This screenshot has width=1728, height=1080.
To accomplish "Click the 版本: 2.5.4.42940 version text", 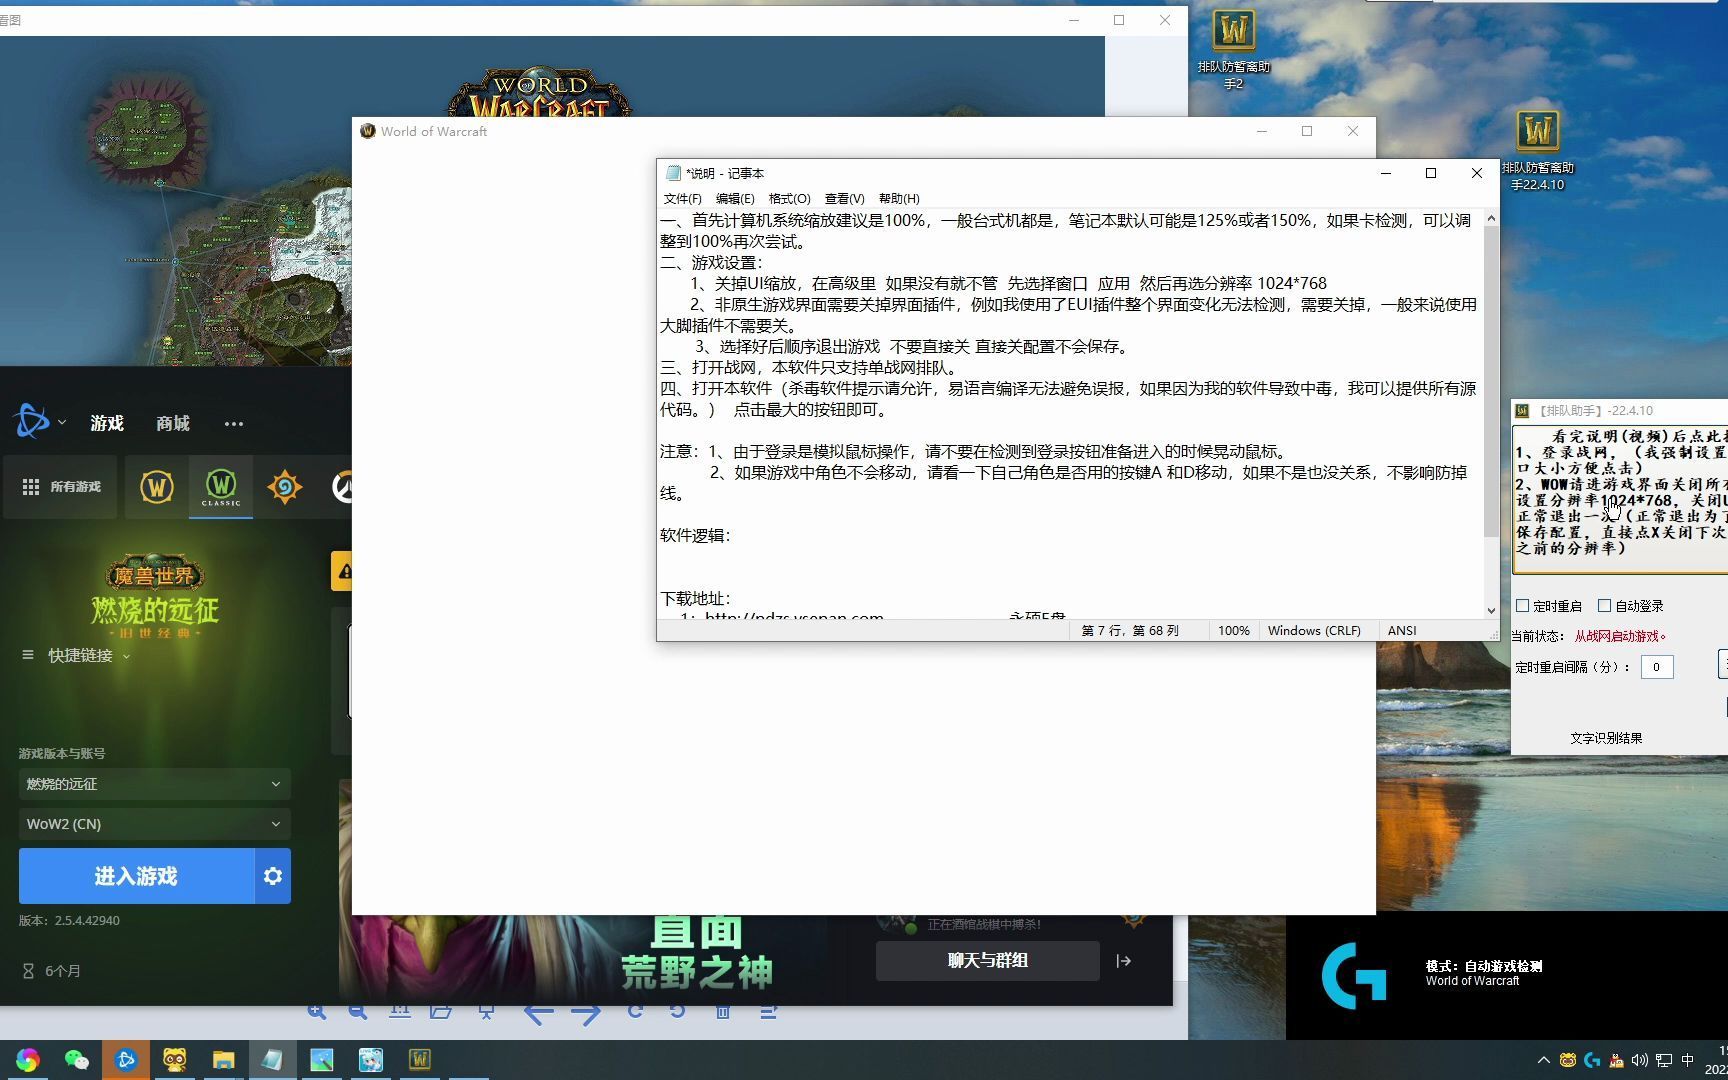I will tap(69, 921).
